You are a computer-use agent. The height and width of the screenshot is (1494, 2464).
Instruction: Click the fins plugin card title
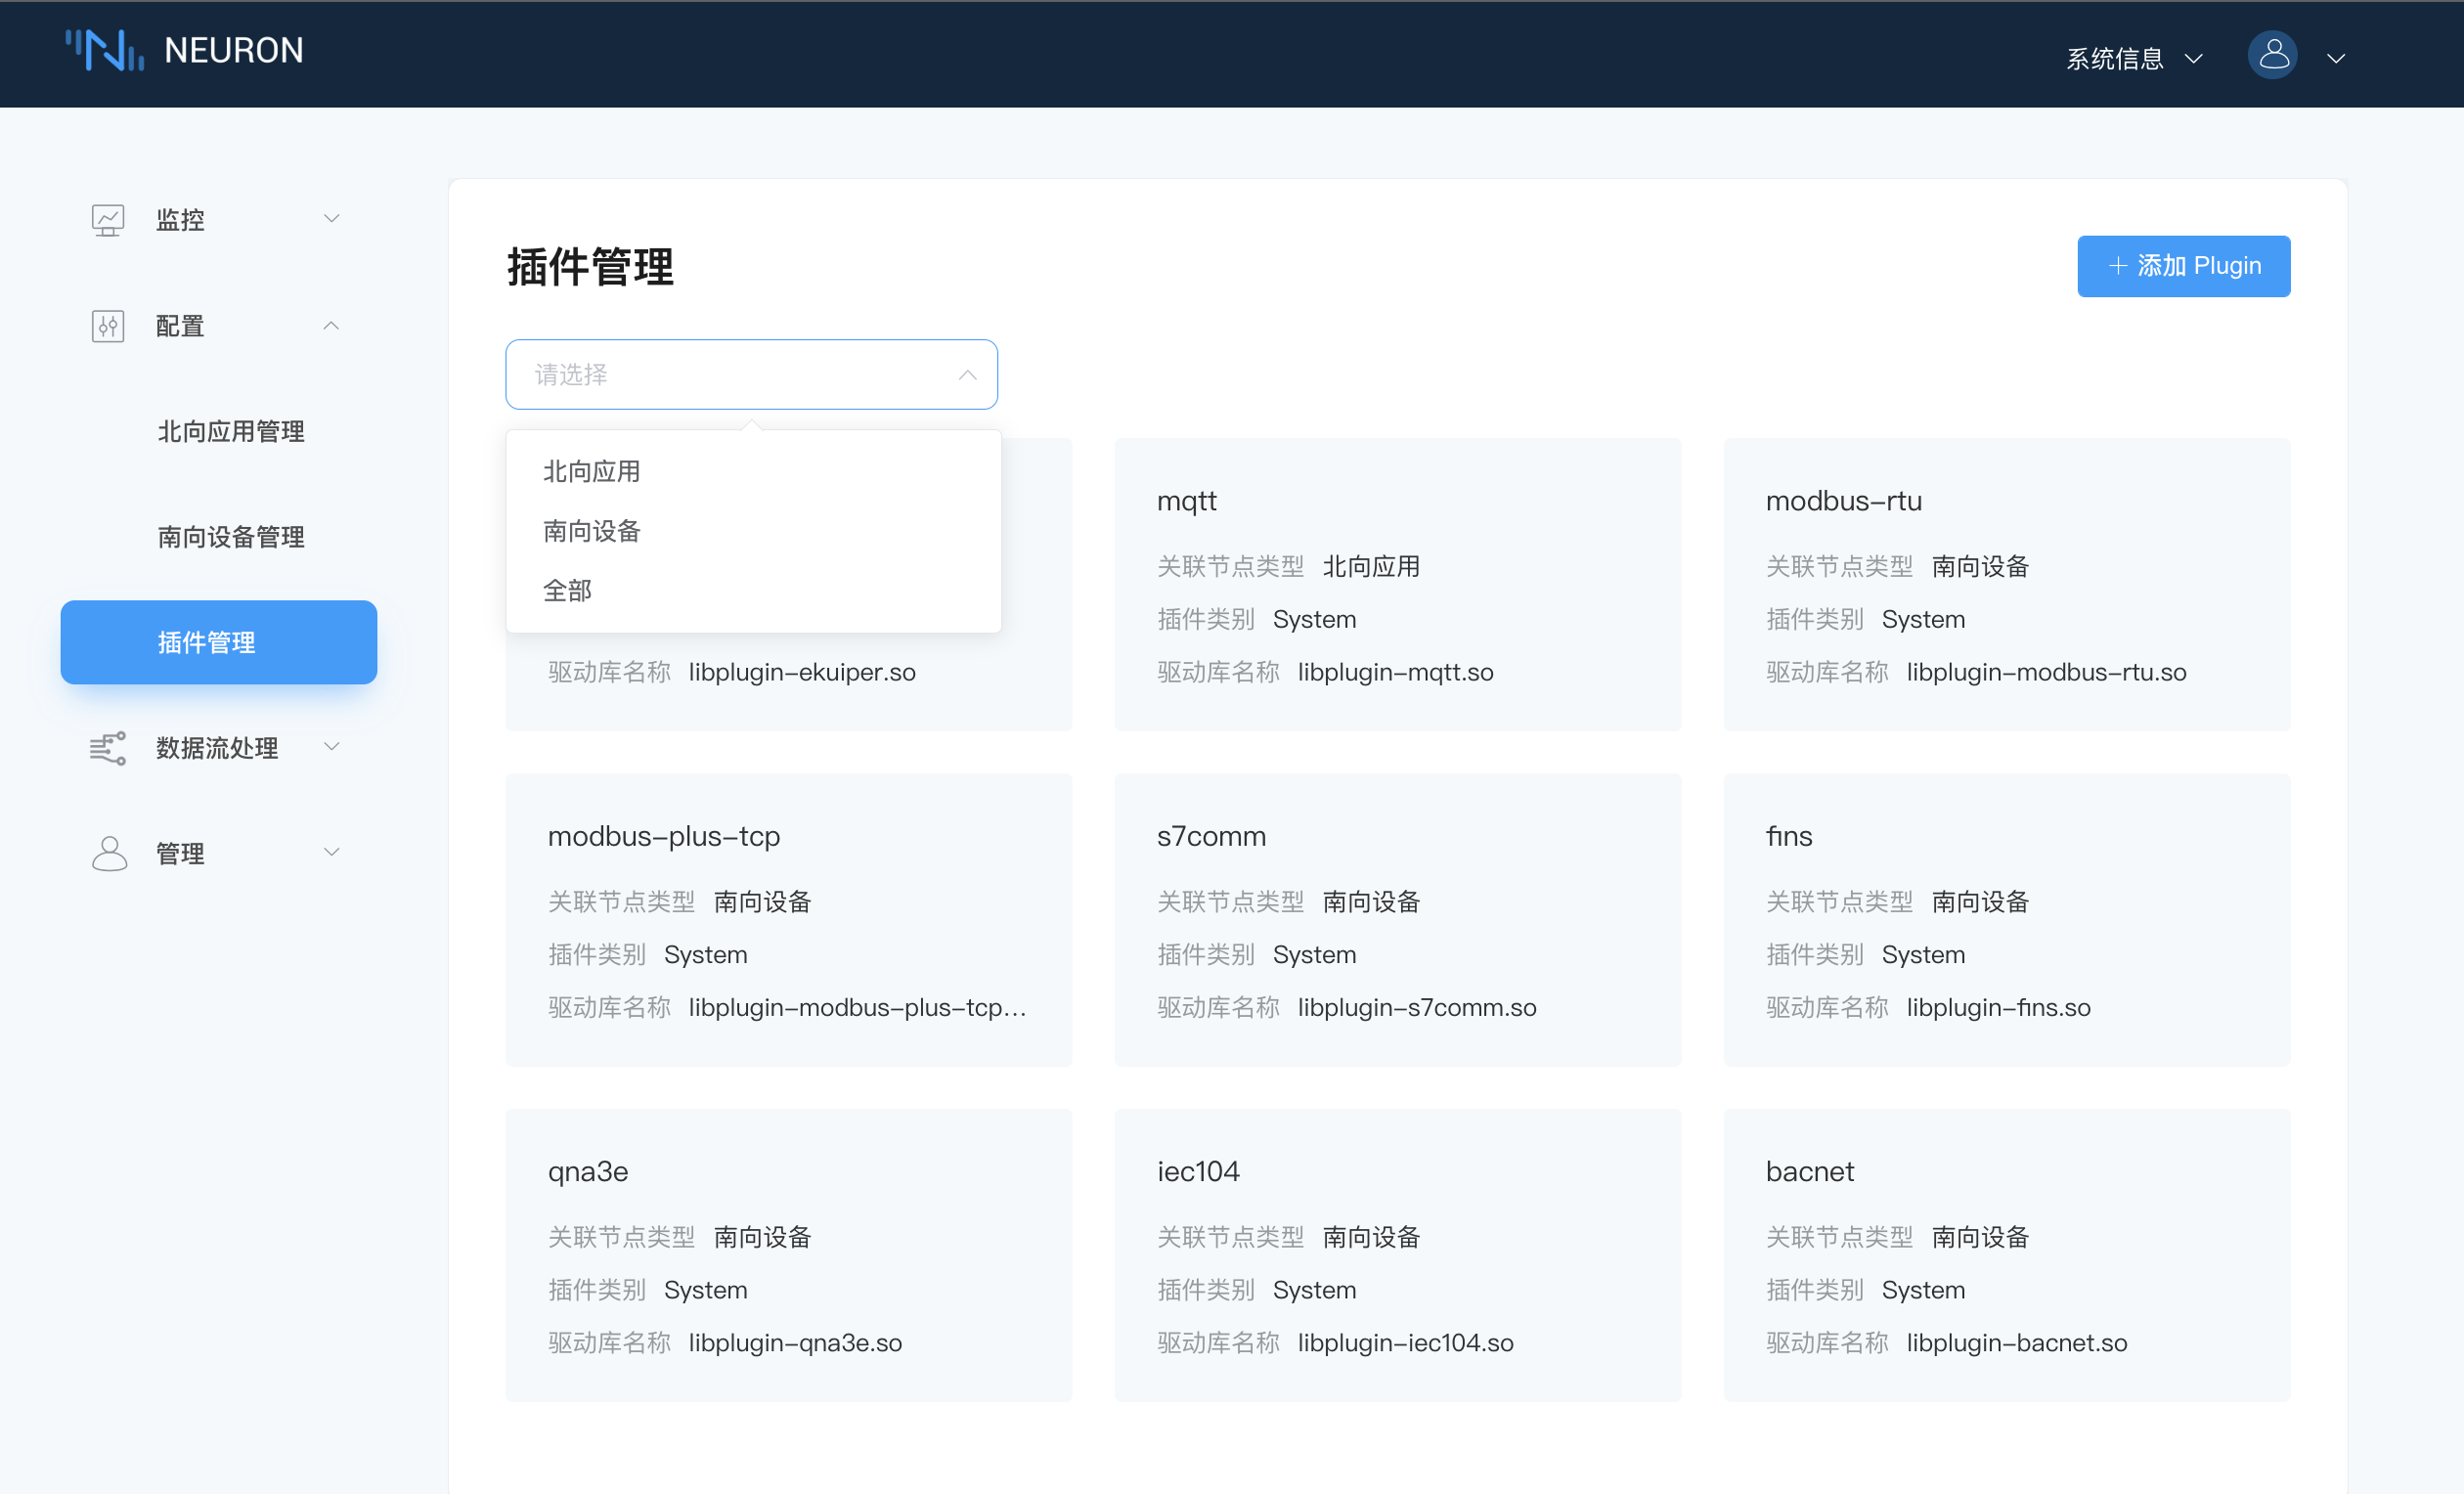coord(1788,836)
